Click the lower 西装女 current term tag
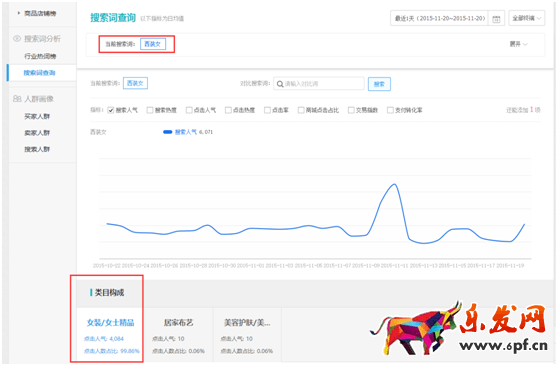Viewport: 558px width, 366px height. tap(135, 83)
